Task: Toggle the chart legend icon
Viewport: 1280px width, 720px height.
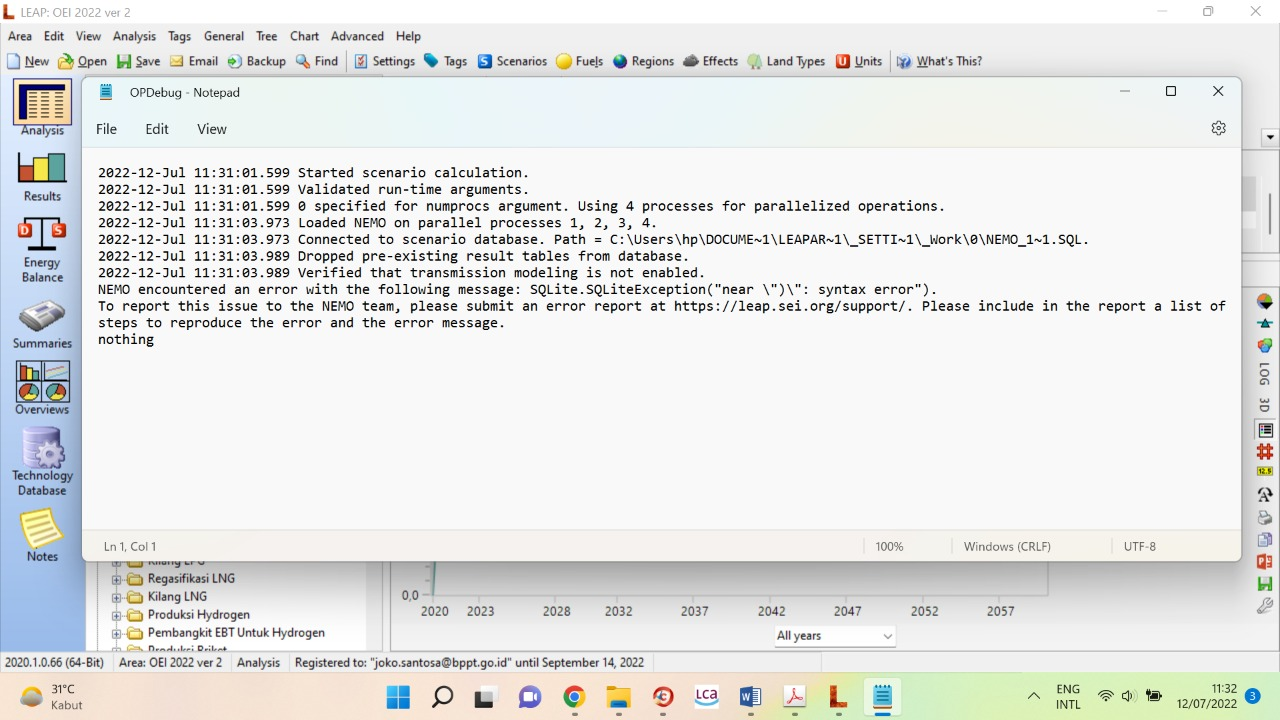Action: [1265, 430]
